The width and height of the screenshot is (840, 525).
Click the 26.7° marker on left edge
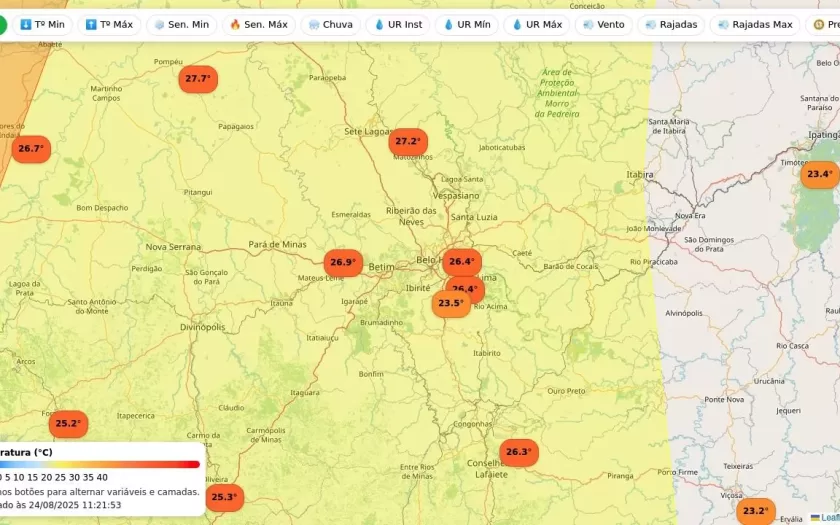tap(31, 150)
